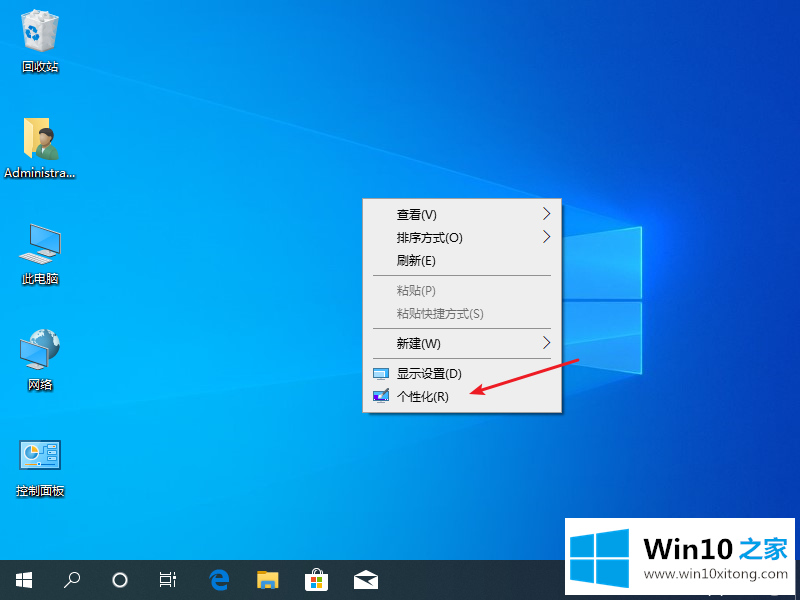800x600 pixels.
Task: Open Cortana circle icon on taskbar
Action: pyautogui.click(x=120, y=579)
